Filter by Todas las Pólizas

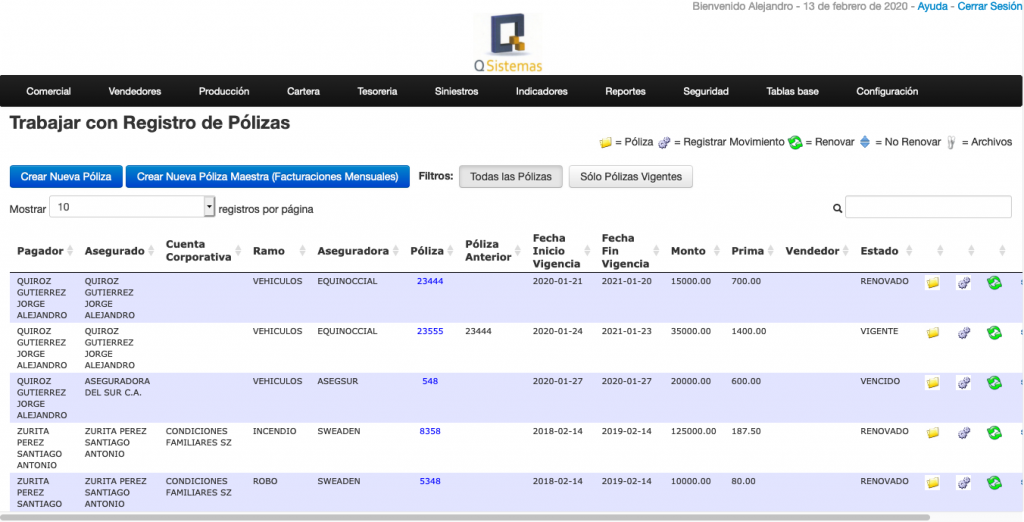pos(511,176)
